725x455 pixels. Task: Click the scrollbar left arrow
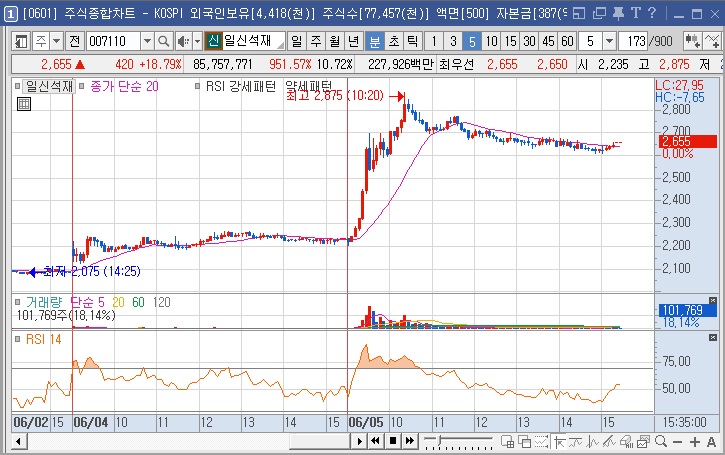coord(18,441)
